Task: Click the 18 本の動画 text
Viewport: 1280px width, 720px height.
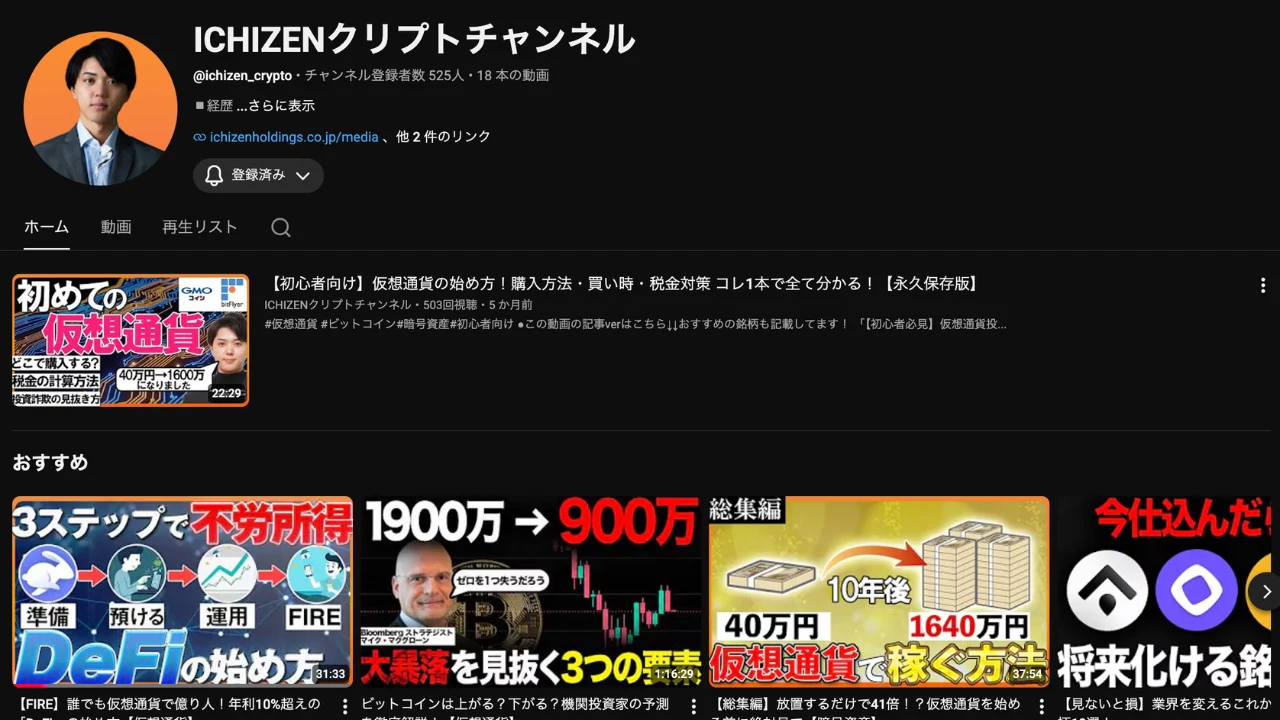Action: pos(513,76)
